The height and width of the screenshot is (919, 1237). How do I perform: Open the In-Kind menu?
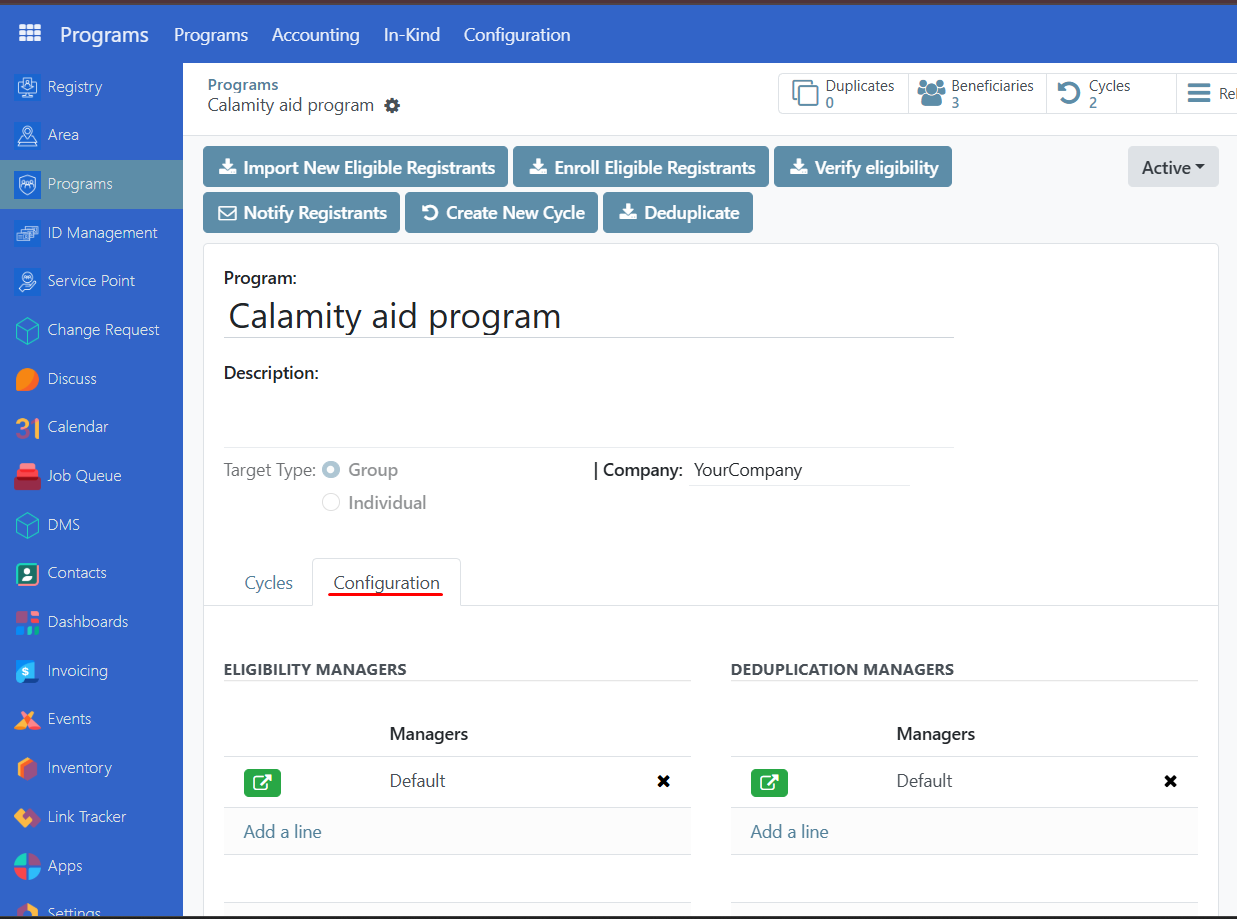point(411,34)
